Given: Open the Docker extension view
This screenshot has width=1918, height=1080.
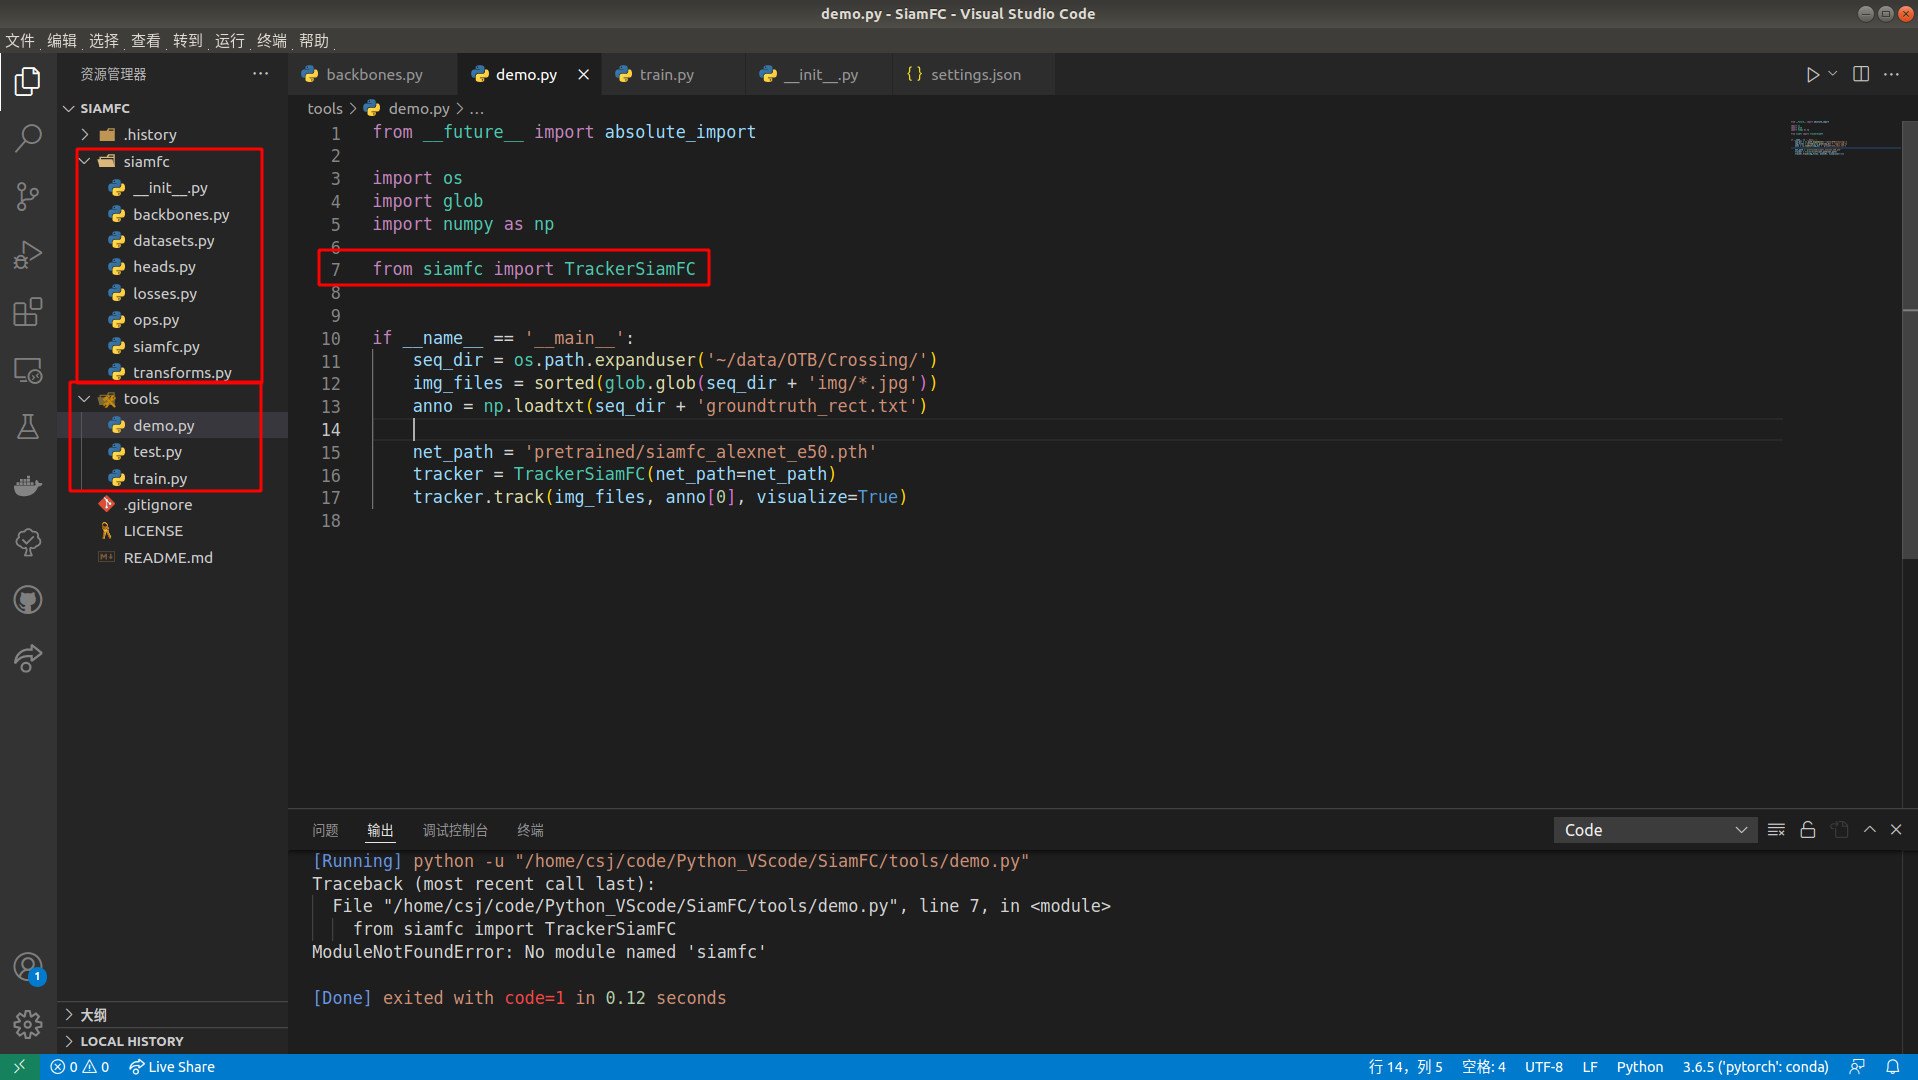Looking at the screenshot, I should [x=27, y=485].
